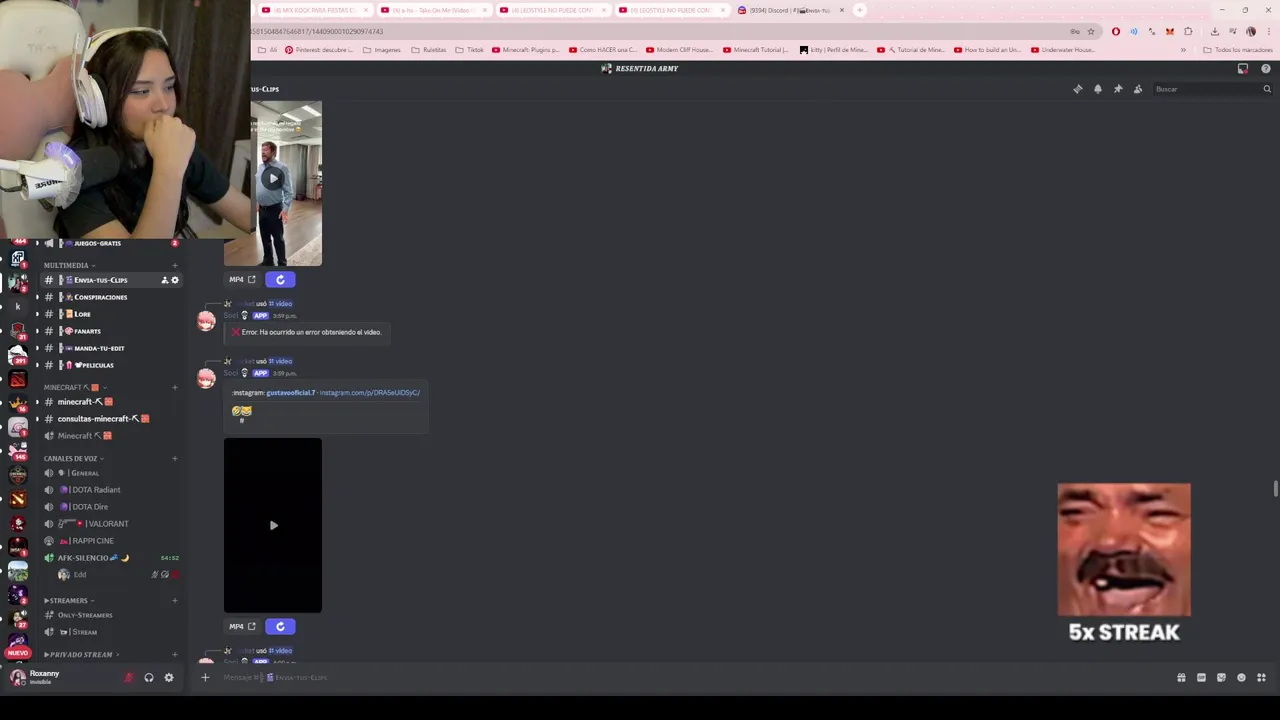The image size is (1280, 720).
Task: Join the Minecraft voice channel
Action: pyautogui.click(x=110, y=436)
